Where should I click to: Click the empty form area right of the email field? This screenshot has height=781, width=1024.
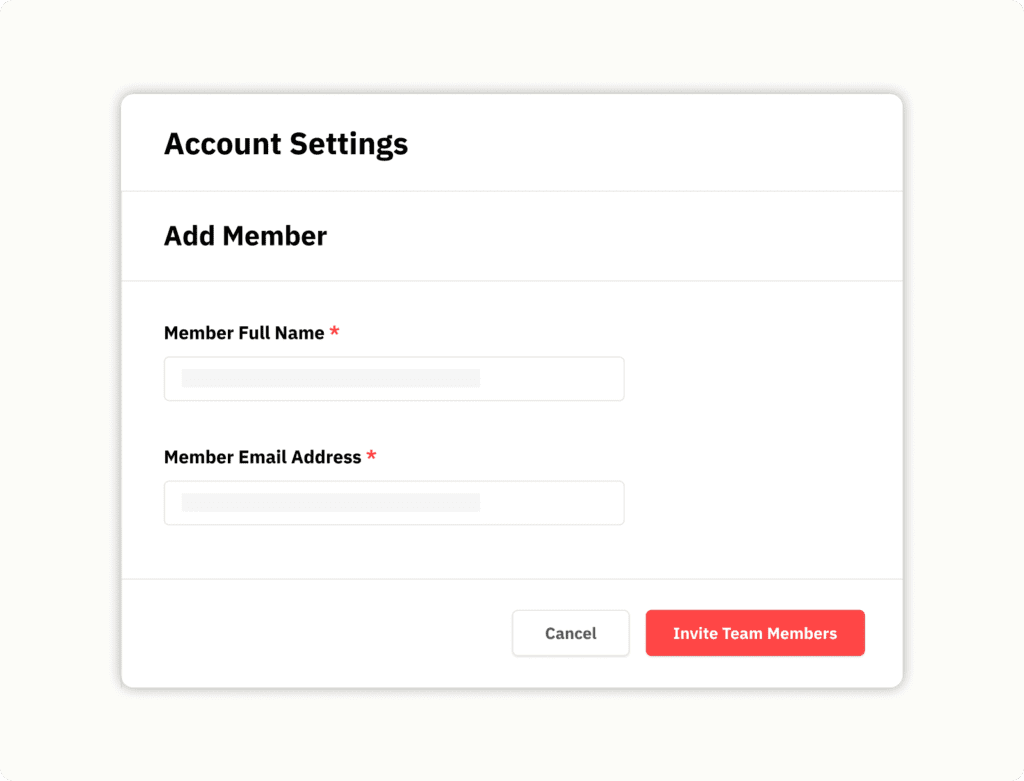[x=760, y=503]
